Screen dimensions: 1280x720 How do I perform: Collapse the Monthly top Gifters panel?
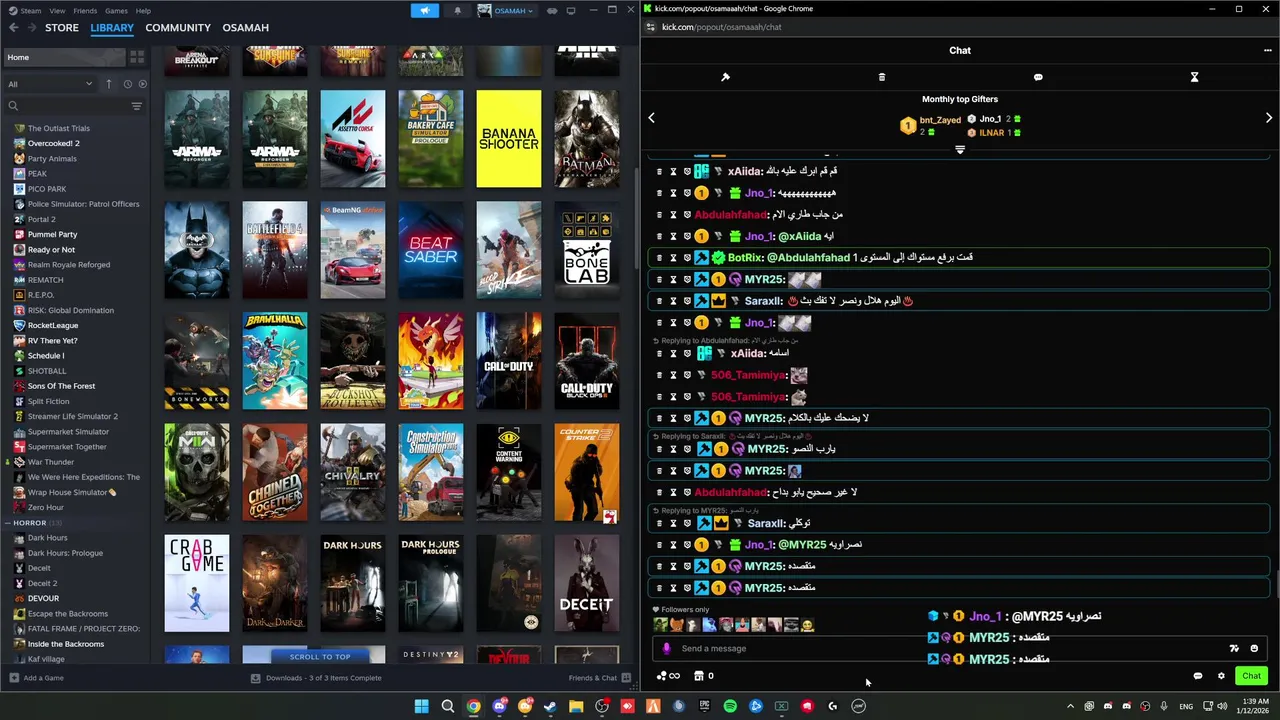pyautogui.click(x=960, y=150)
